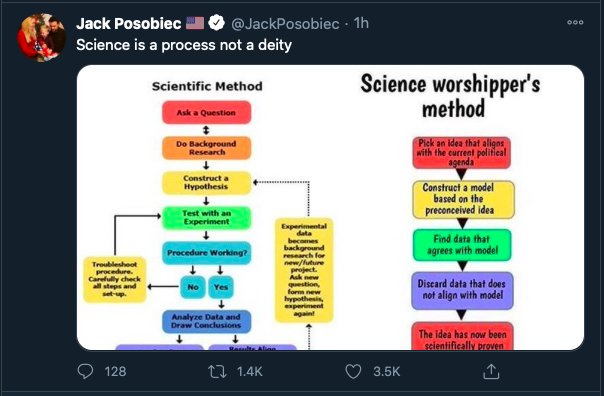This screenshot has height=396, width=604.
Task: Click the red Ask a Question box
Action: tap(206, 112)
